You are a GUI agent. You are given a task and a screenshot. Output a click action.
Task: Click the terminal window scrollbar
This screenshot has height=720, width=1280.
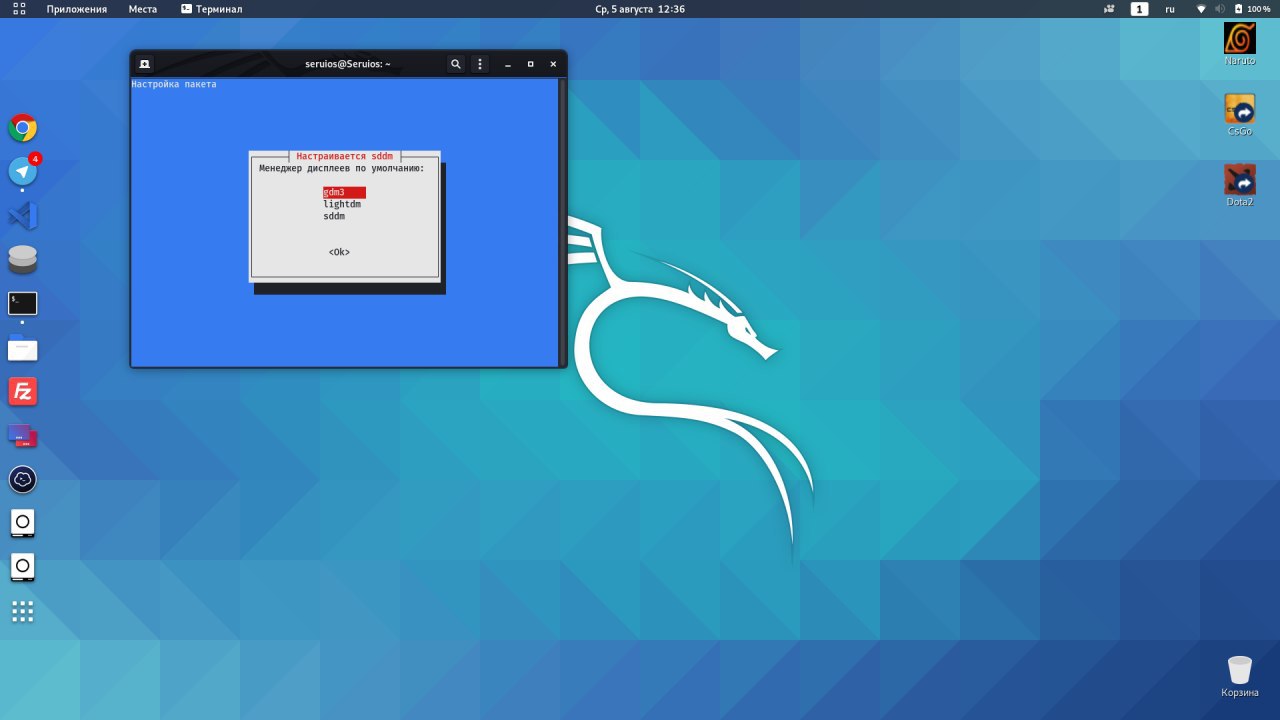click(562, 222)
